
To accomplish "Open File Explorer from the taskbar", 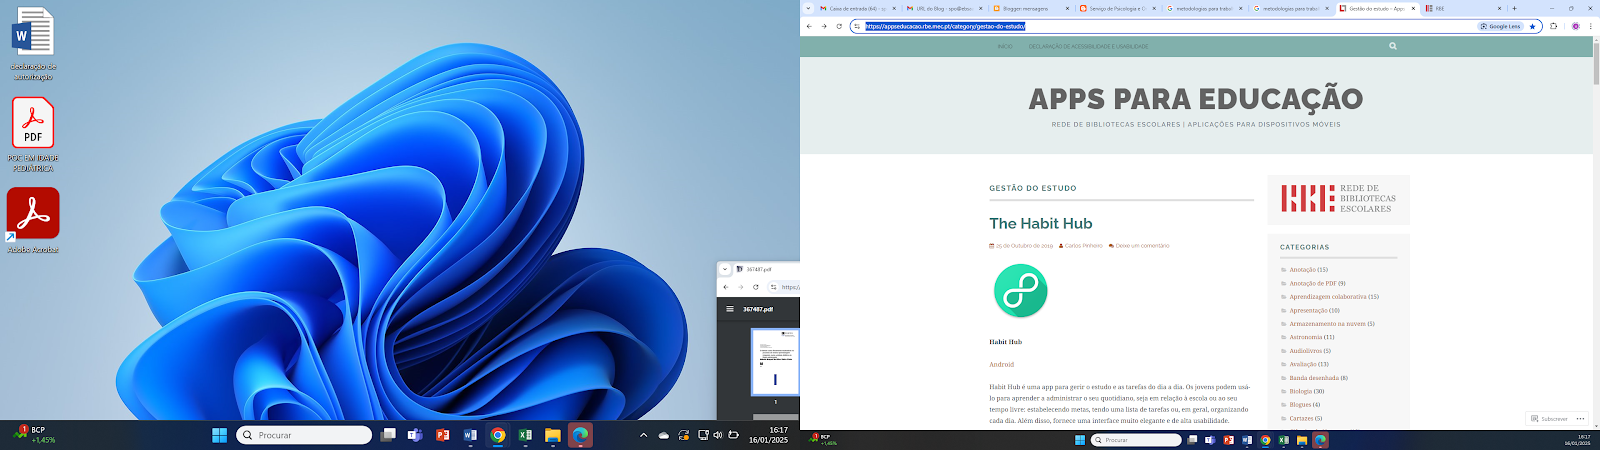I will tap(552, 435).
